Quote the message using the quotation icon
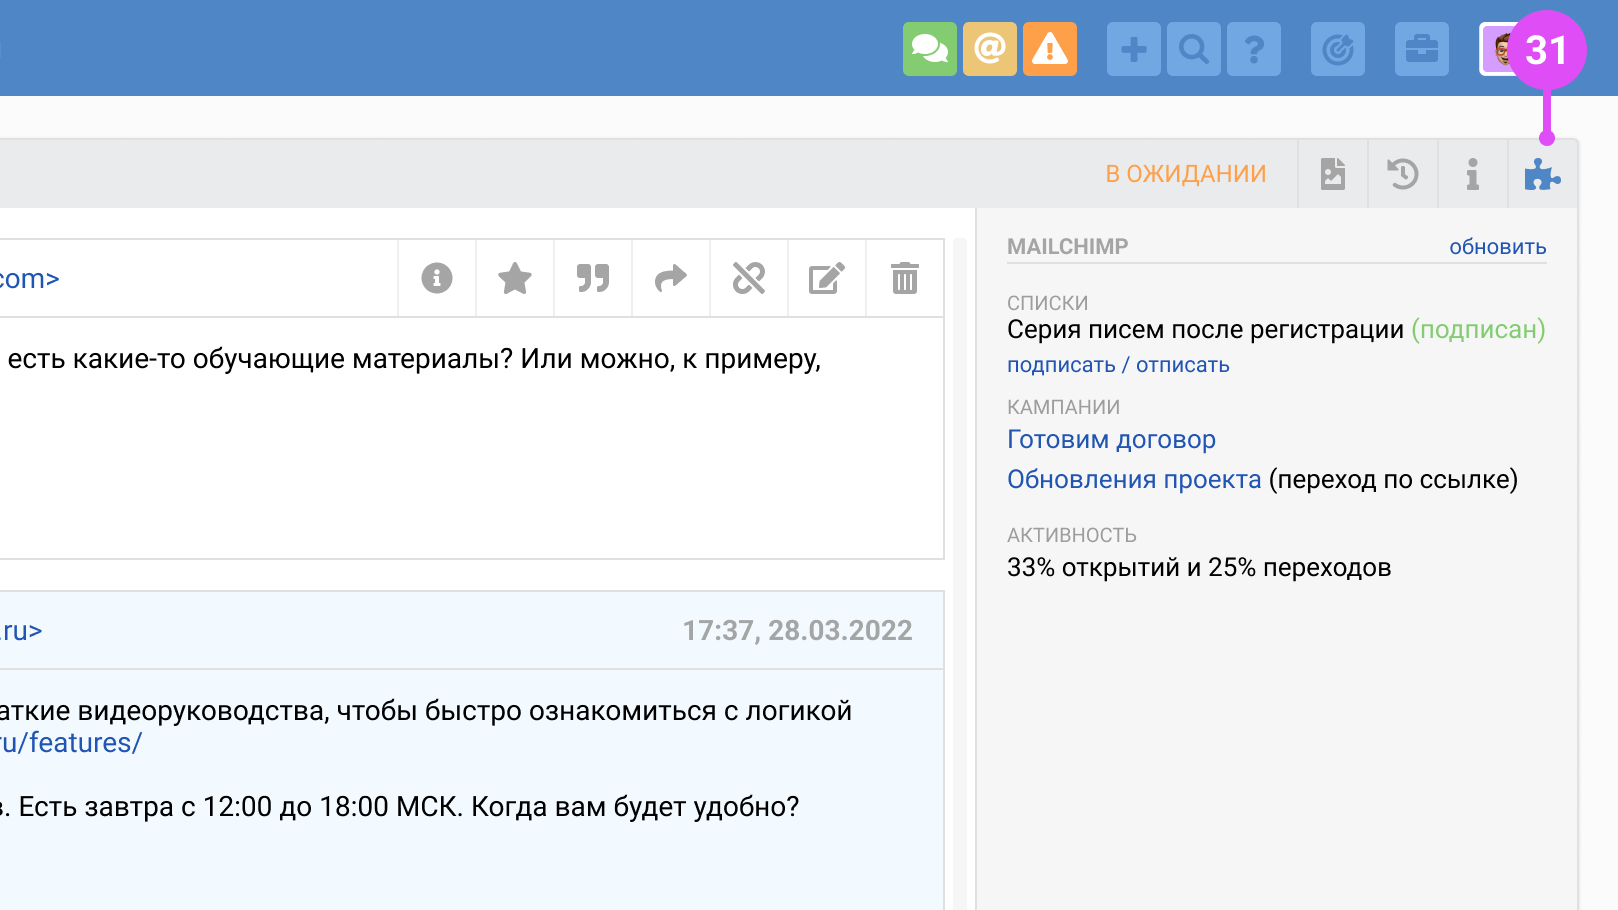This screenshot has width=1618, height=910. pyautogui.click(x=592, y=279)
